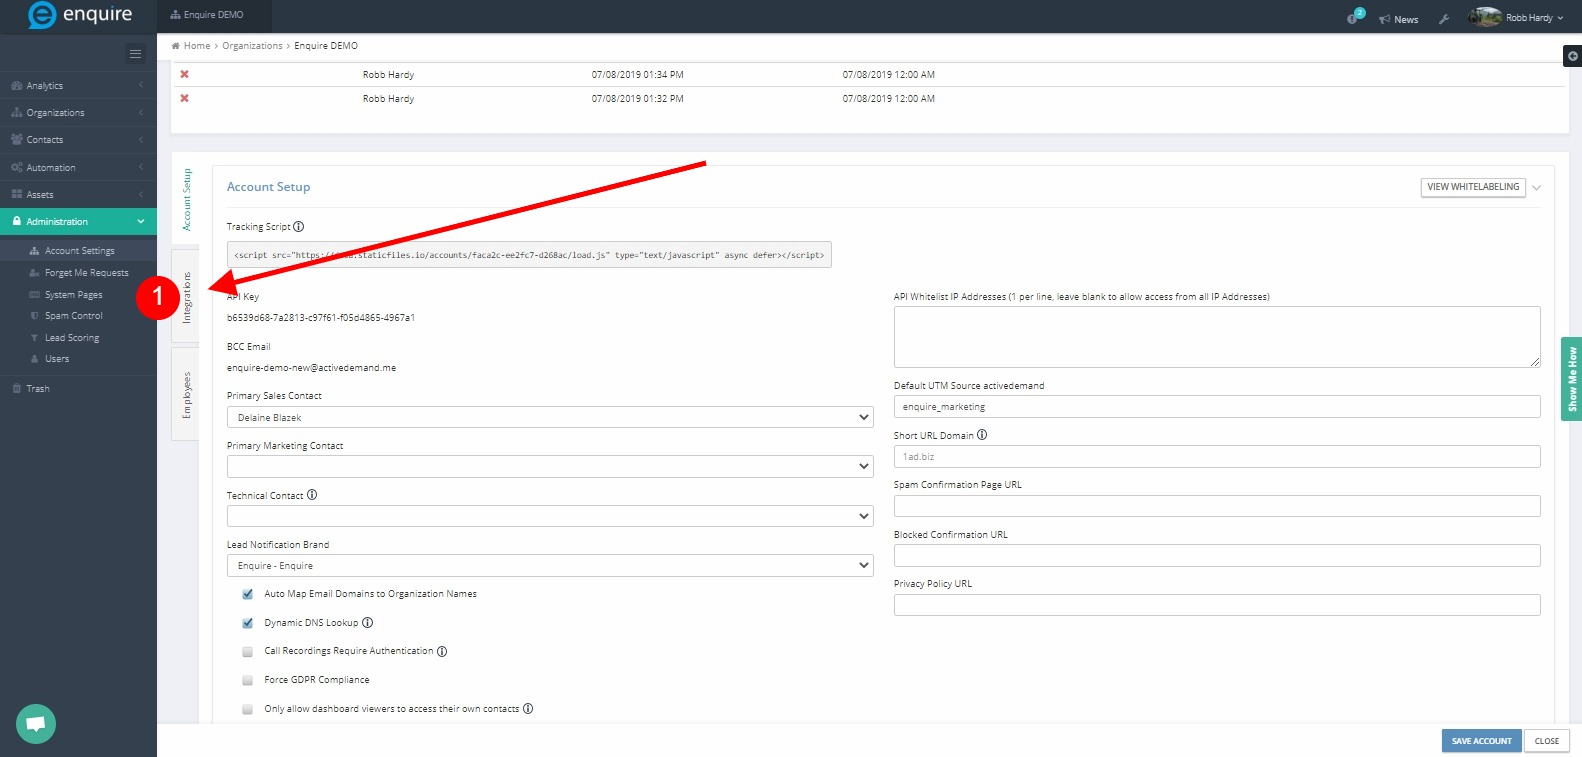This screenshot has height=757, width=1582.
Task: Click Robb Hardy profile avatar
Action: [1485, 17]
